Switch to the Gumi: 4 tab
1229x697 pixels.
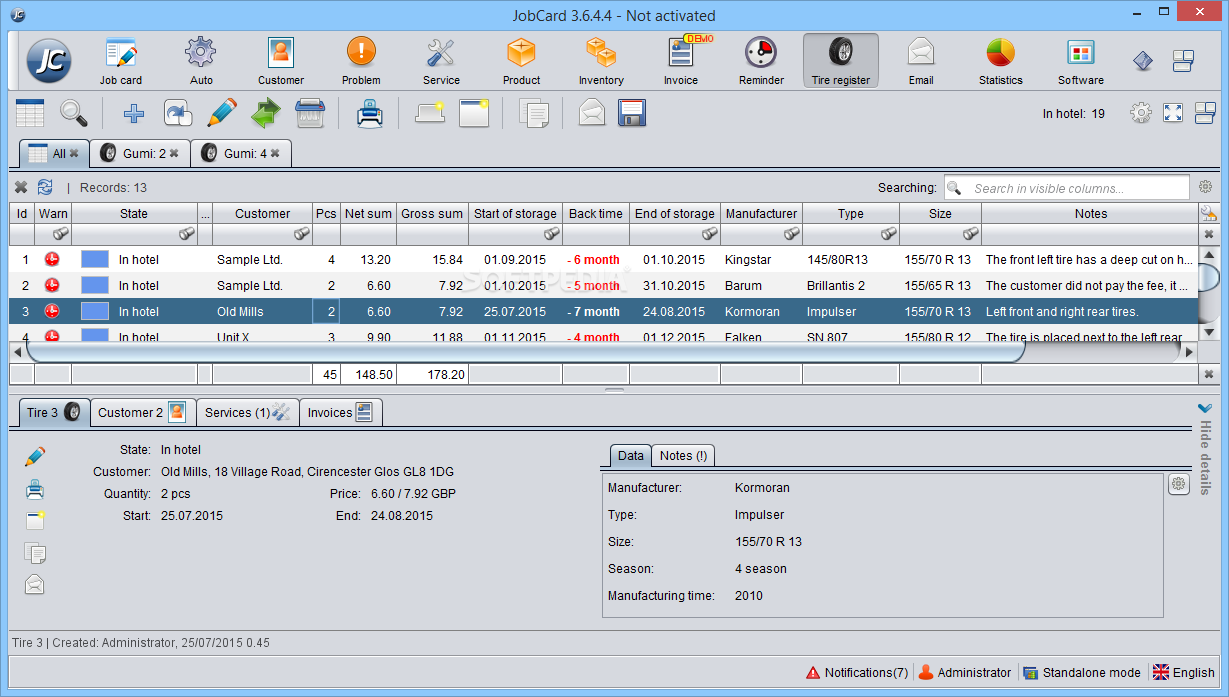coord(239,153)
